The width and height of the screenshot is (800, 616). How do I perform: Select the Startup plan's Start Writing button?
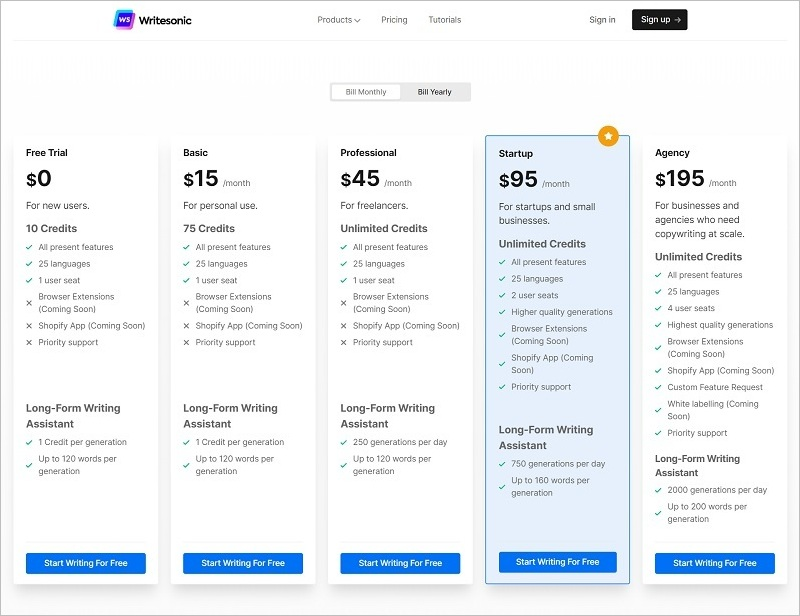click(557, 562)
